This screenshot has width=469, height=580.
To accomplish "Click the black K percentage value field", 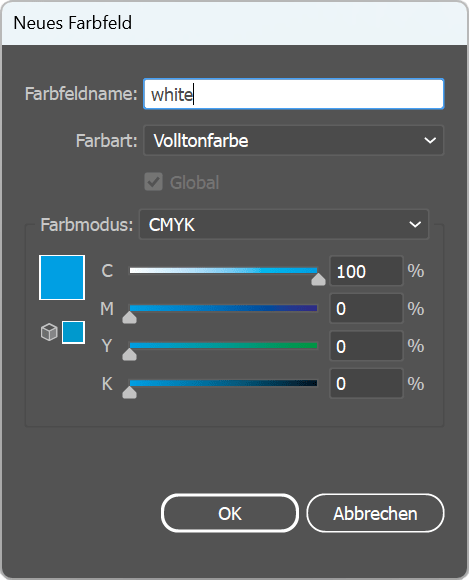I will [x=366, y=384].
